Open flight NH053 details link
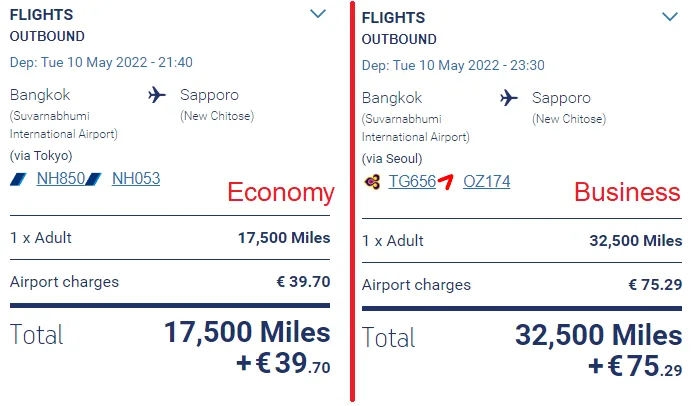 click(136, 178)
